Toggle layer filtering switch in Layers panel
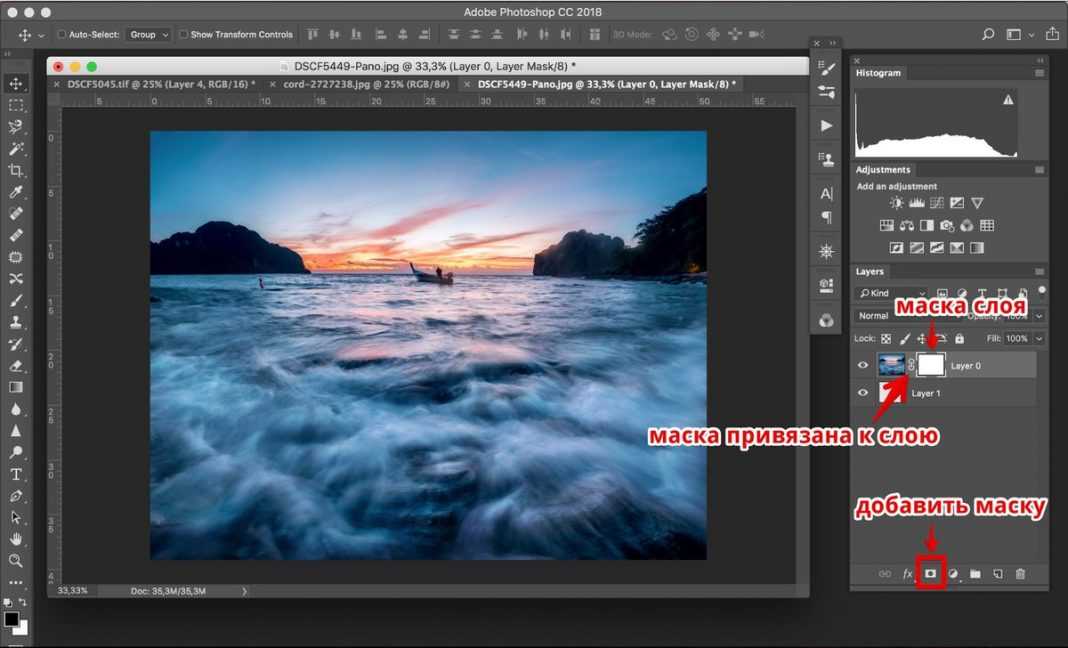This screenshot has width=1068, height=648. tap(1041, 290)
